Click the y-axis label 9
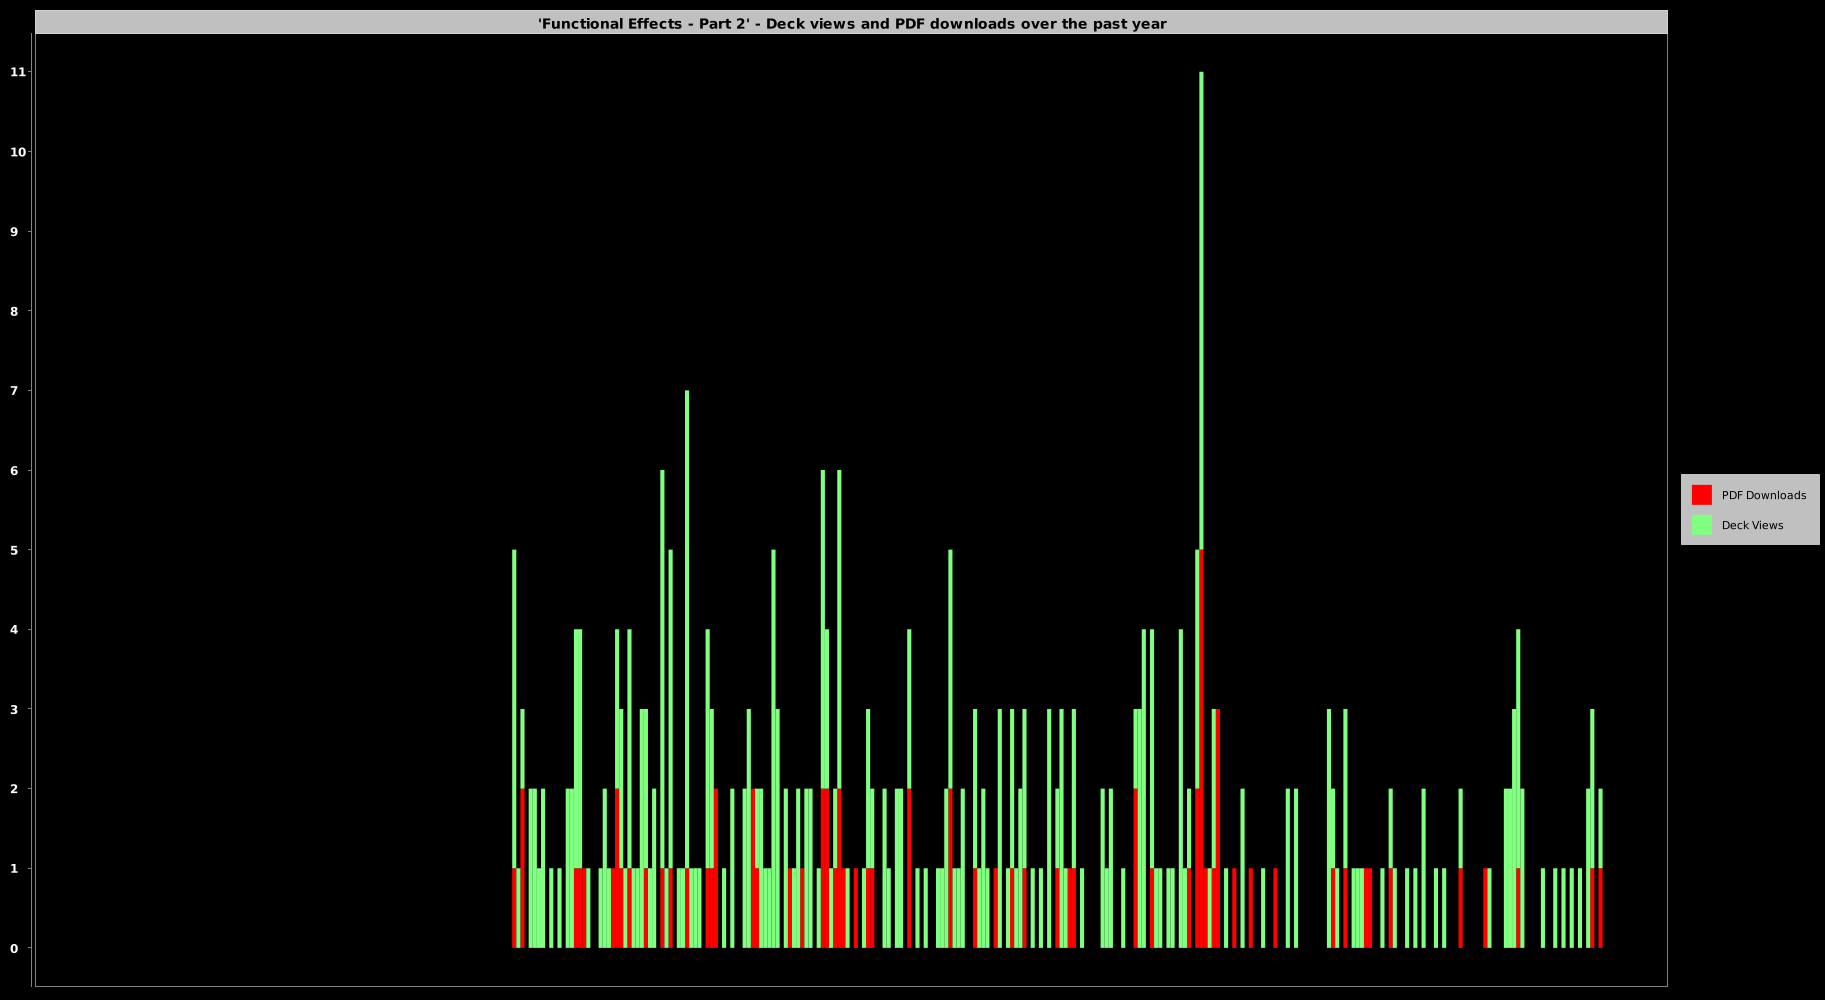The width and height of the screenshot is (1825, 1000). 14,231
